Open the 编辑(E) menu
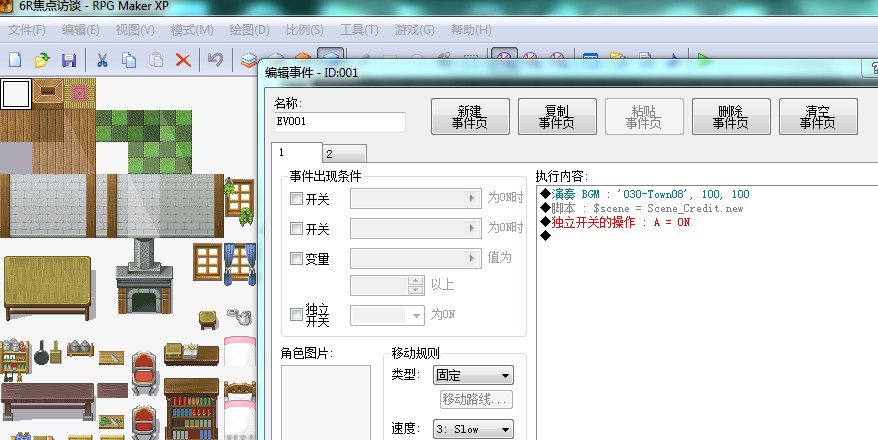878x440 pixels. point(81,30)
